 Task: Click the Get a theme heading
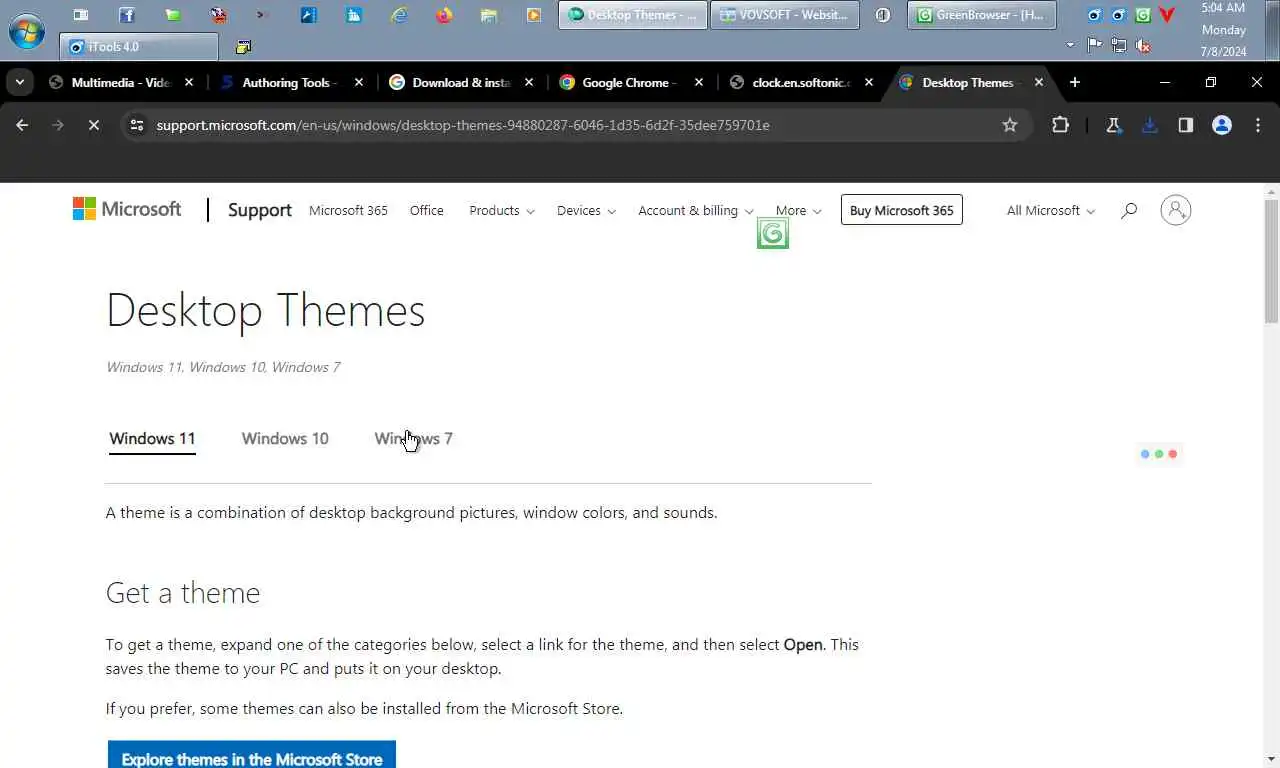183,593
